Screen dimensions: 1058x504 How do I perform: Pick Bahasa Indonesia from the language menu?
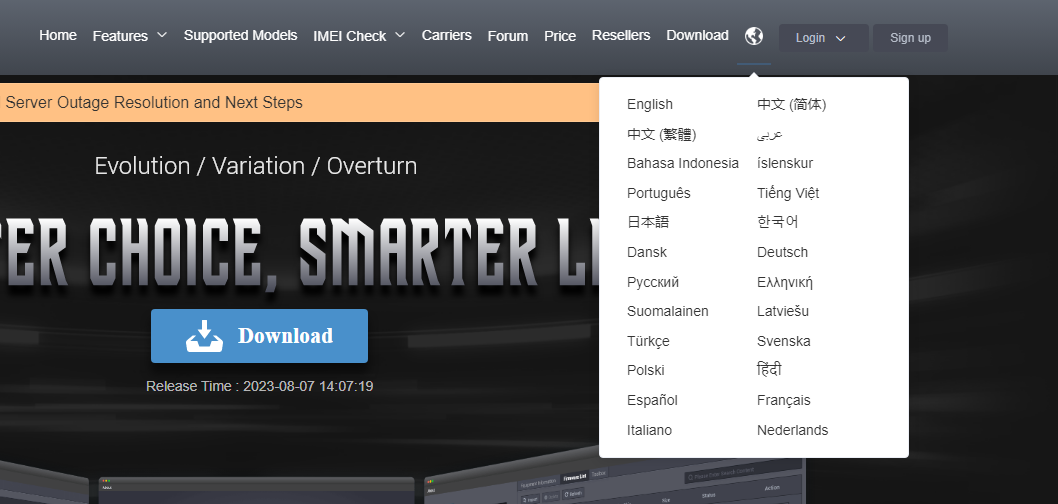pos(683,163)
